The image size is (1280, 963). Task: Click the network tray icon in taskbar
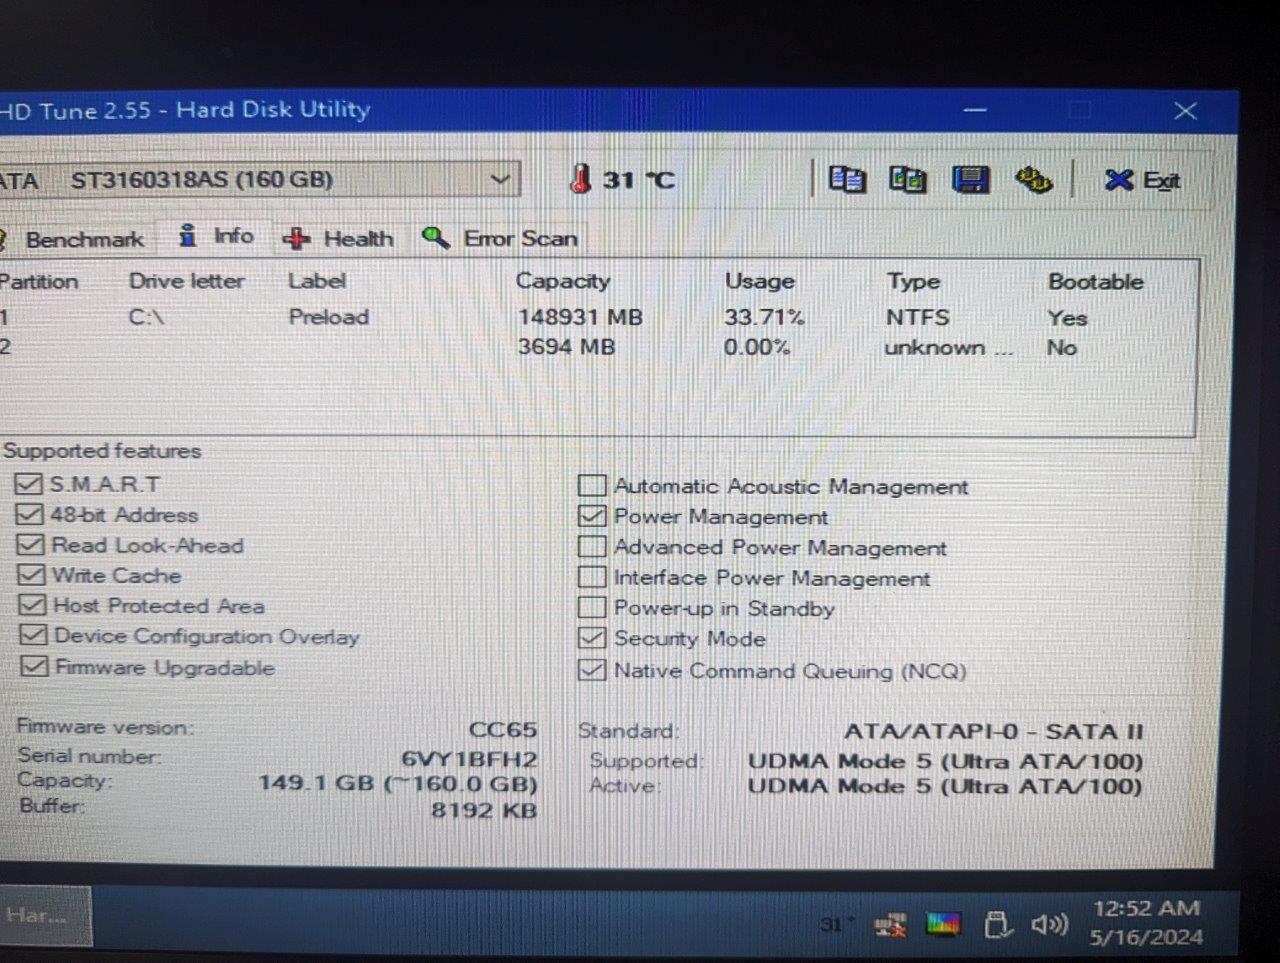pyautogui.click(x=890, y=925)
